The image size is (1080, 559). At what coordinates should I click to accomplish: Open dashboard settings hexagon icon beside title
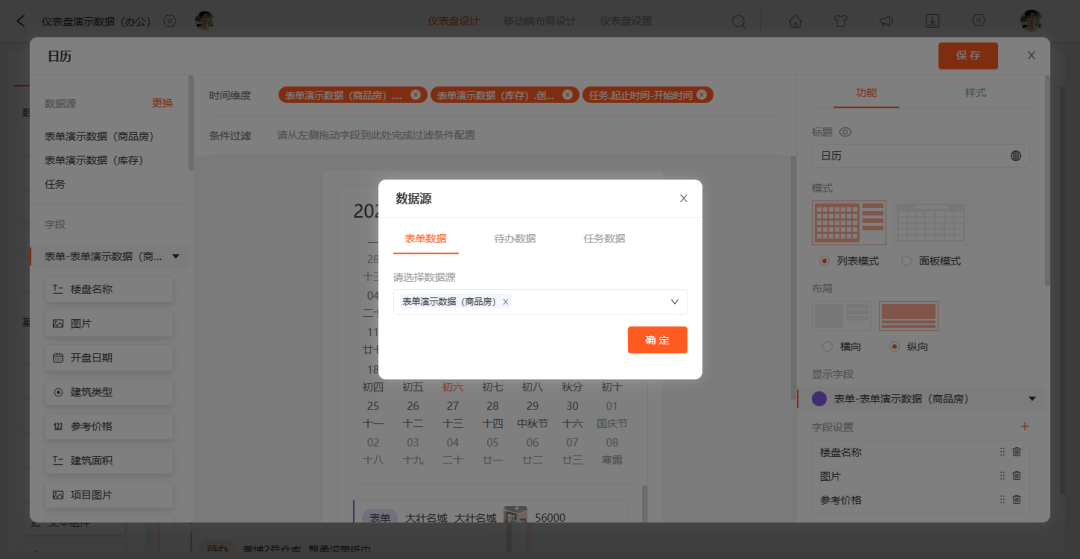coord(169,21)
